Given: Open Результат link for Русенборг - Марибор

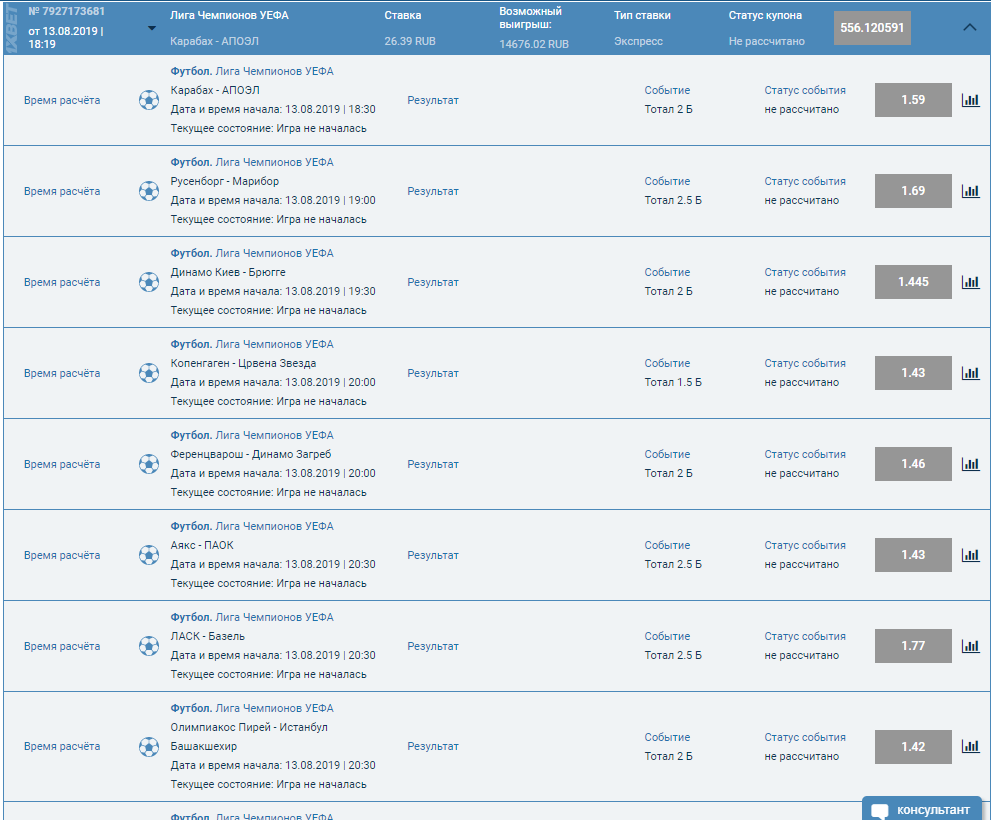Looking at the screenshot, I should pyautogui.click(x=433, y=191).
